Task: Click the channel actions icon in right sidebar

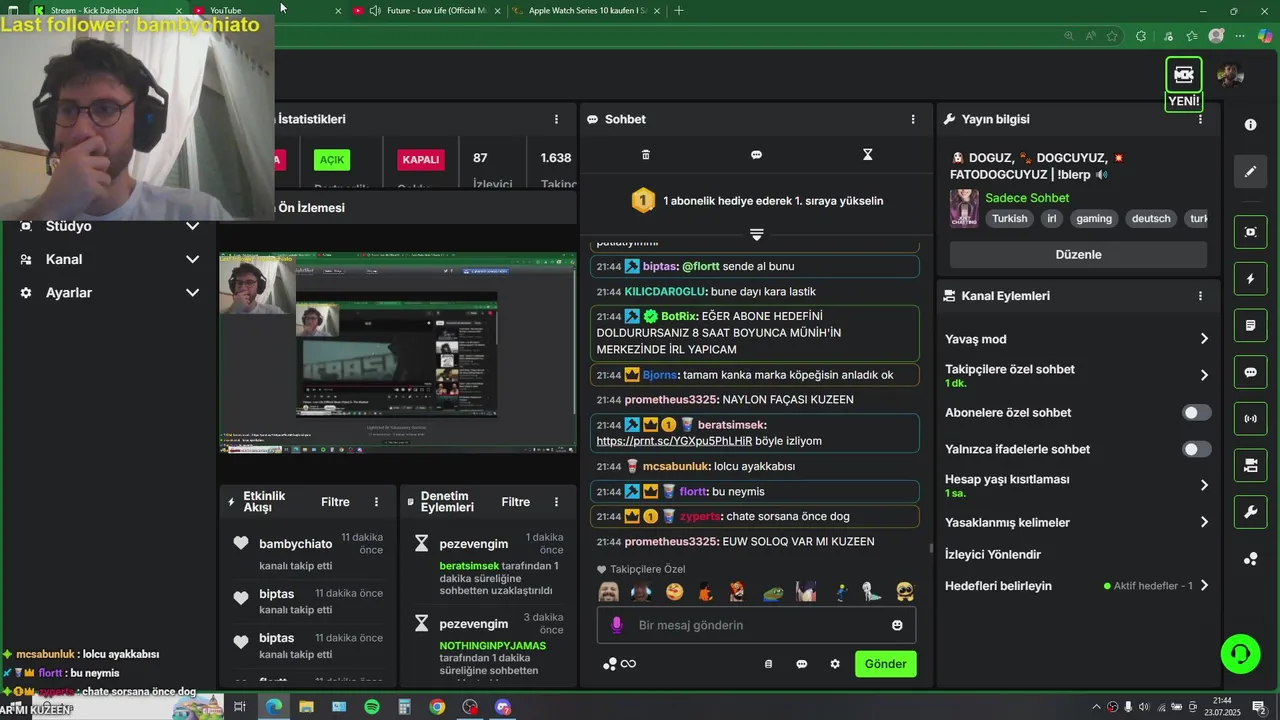Action: (1250, 466)
